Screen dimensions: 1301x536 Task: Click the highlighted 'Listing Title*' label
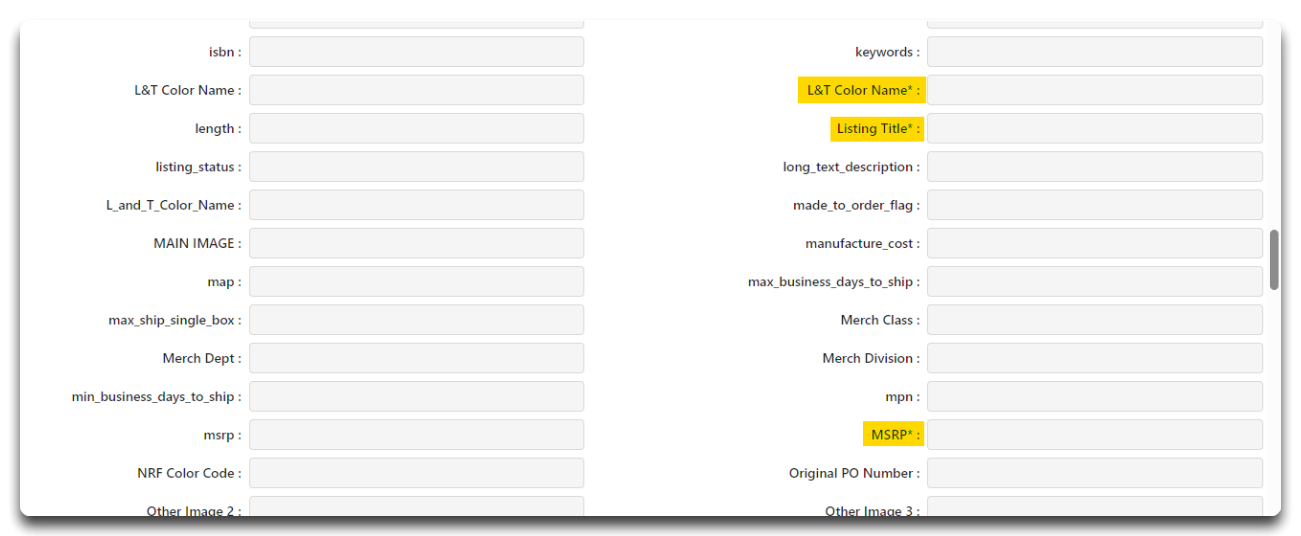click(877, 129)
